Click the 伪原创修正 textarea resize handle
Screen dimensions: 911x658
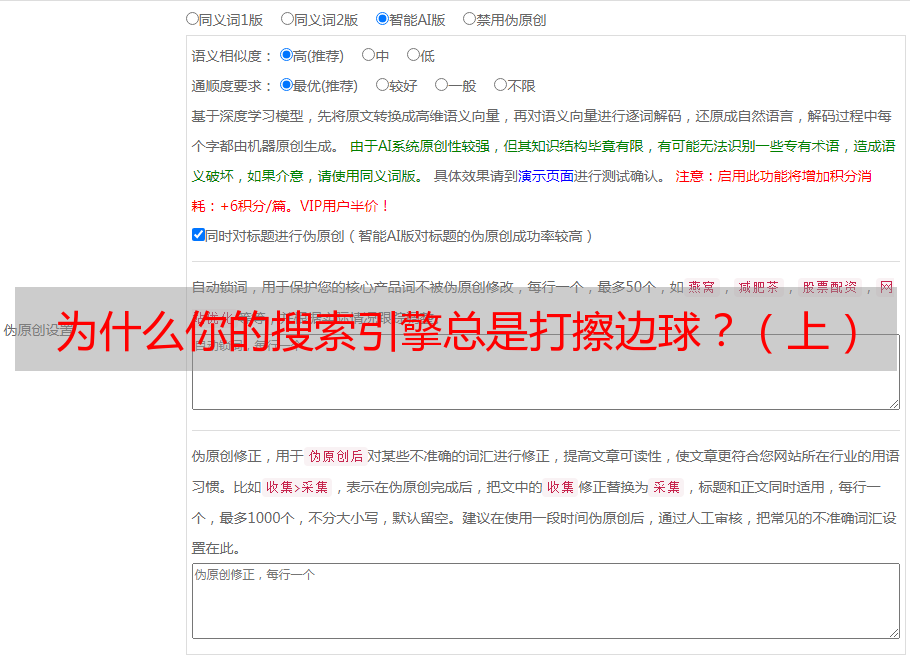894,634
